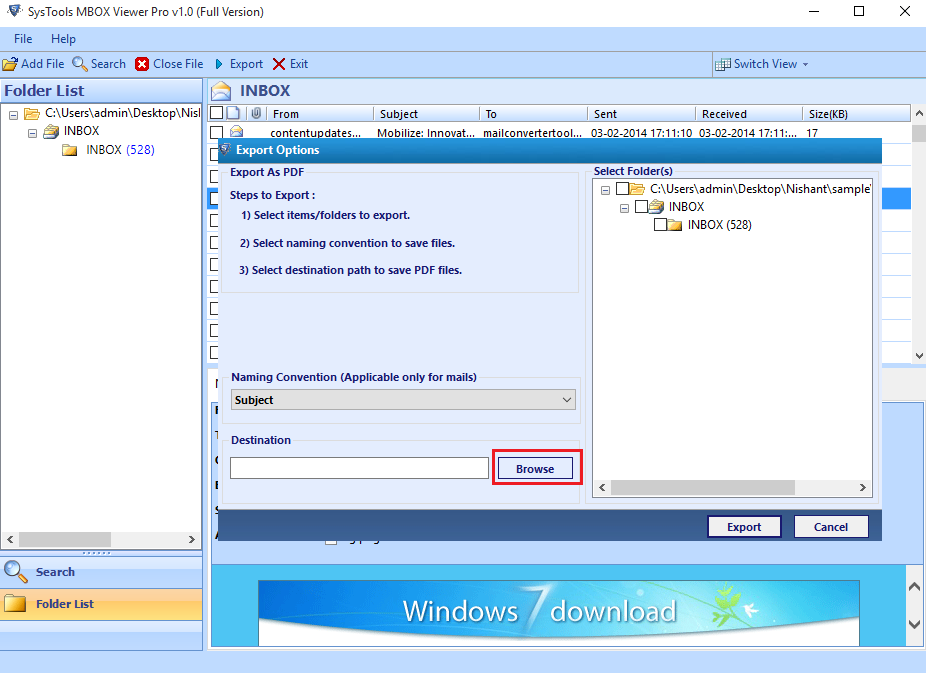Click the Switch View grid icon

click(722, 64)
